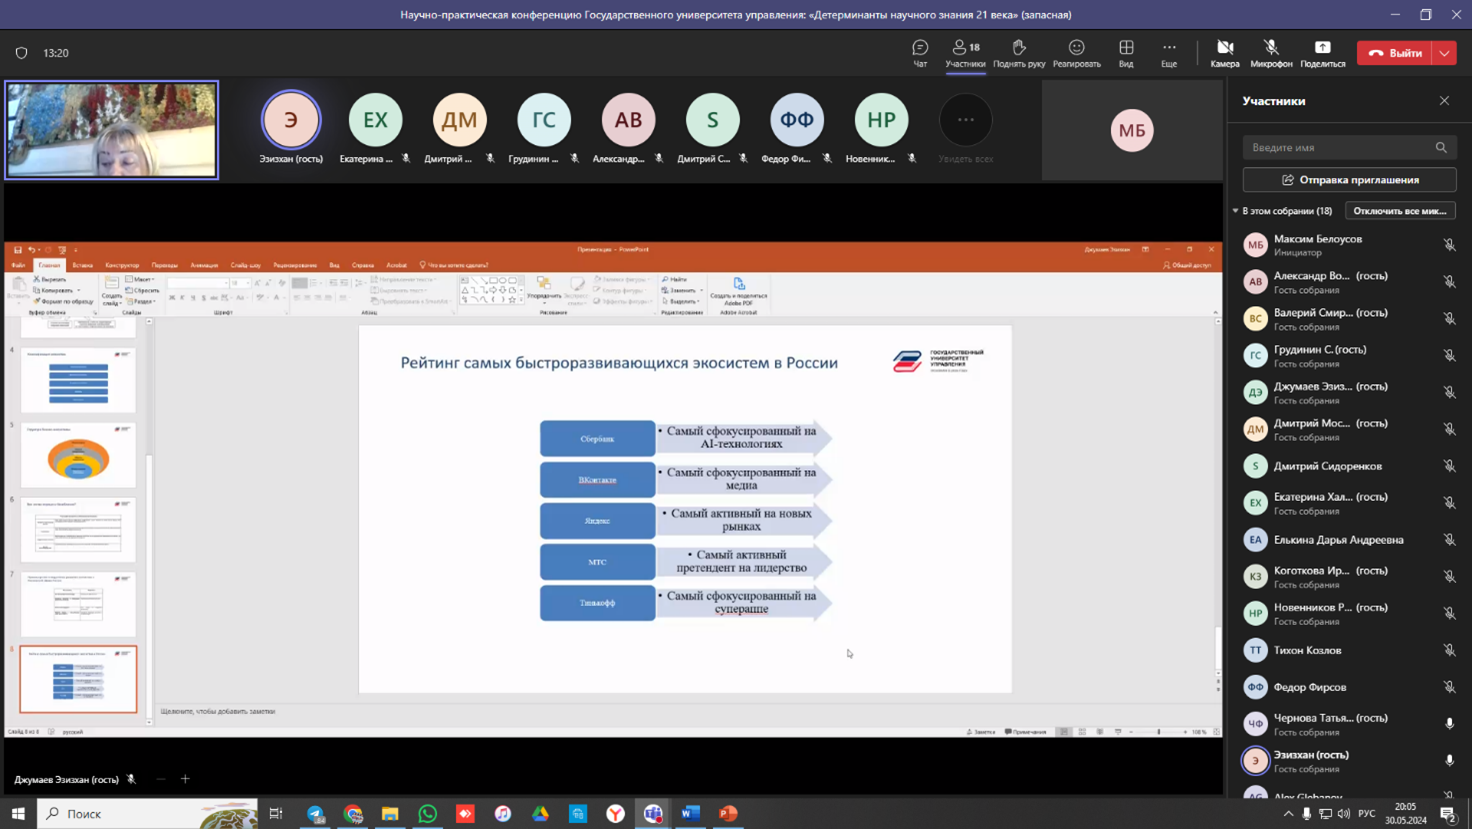Click the НР avatar of Новенников
Screen dimensions: 1472x829
(881, 120)
